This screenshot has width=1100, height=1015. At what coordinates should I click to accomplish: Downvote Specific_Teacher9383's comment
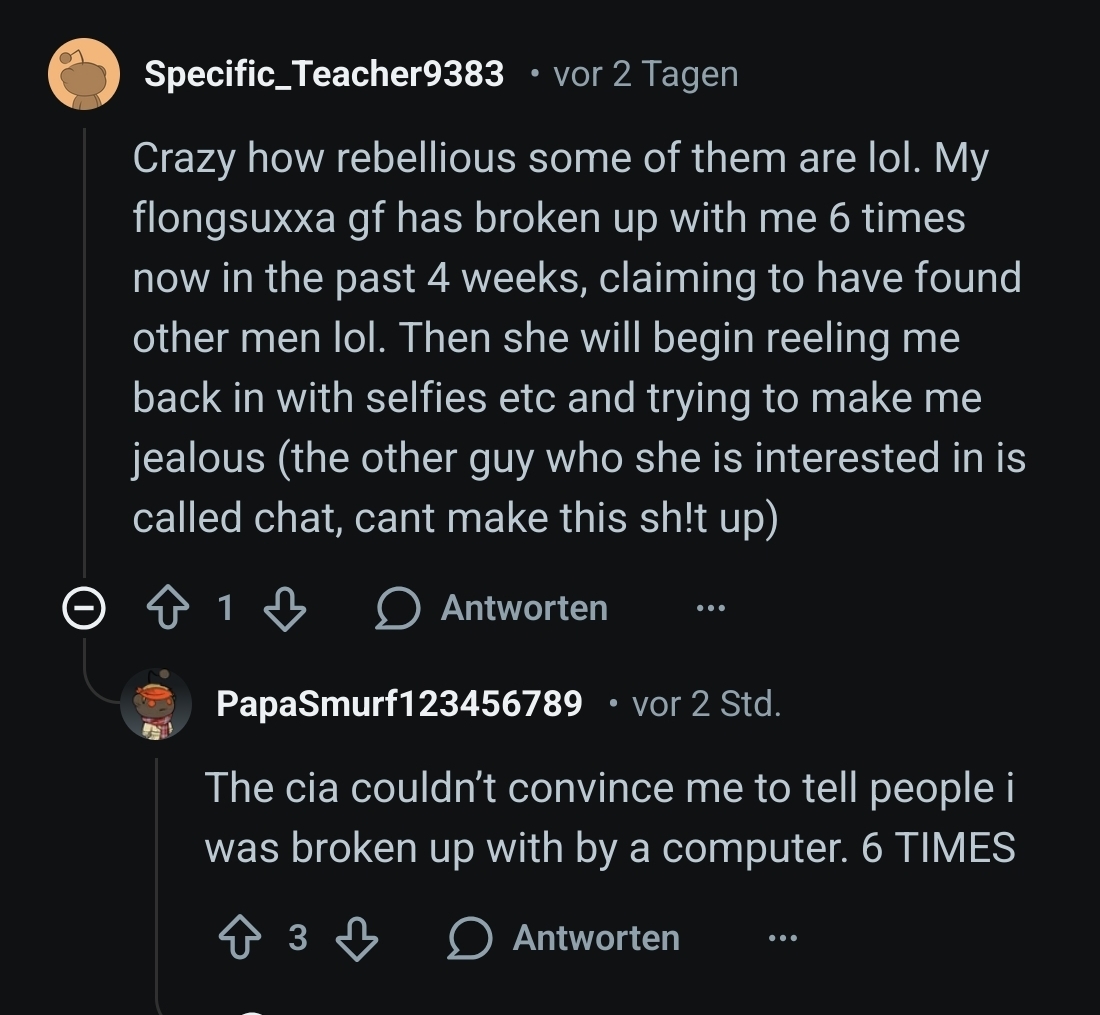285,608
